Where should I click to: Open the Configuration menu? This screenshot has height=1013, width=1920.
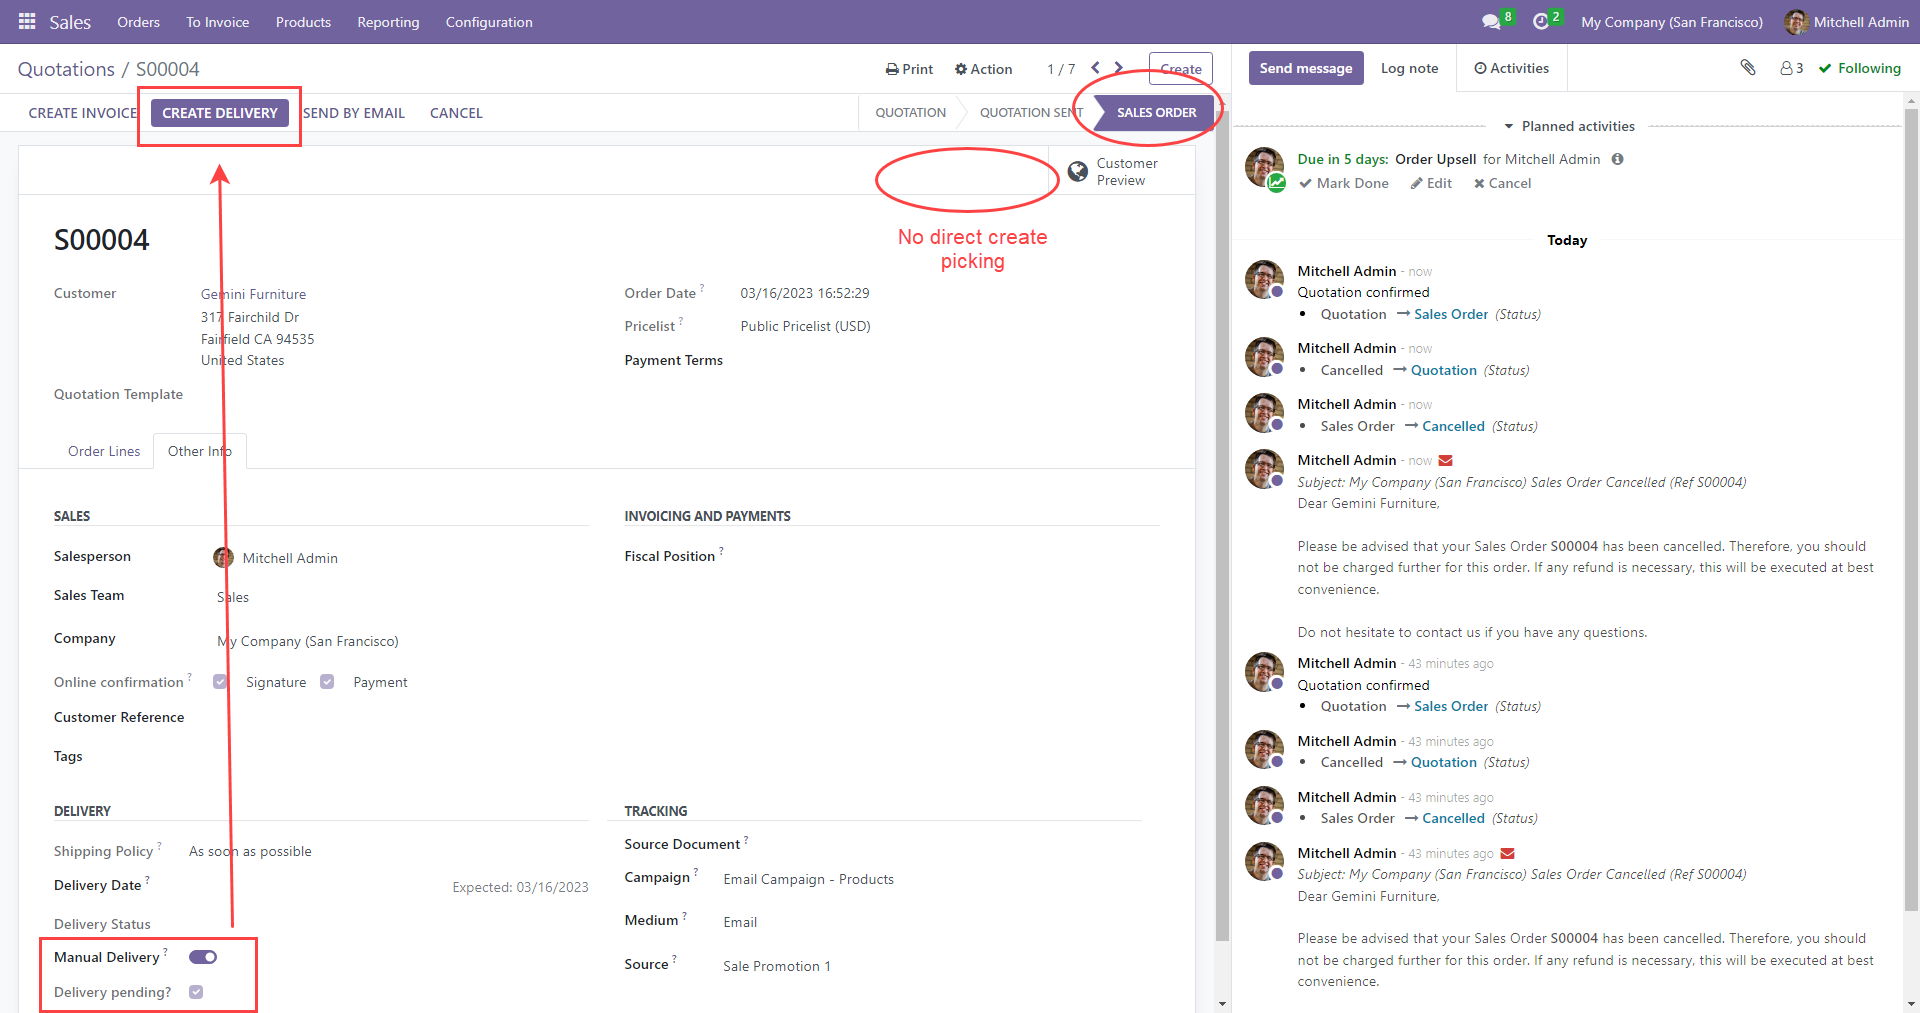(x=489, y=22)
